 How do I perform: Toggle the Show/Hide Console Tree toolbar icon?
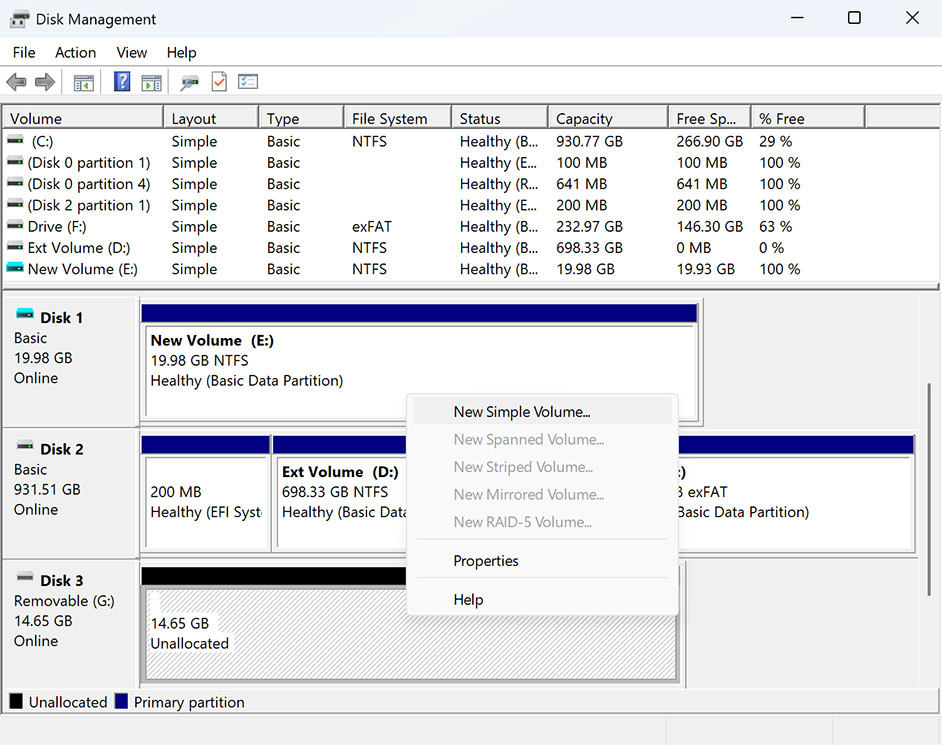pyautogui.click(x=83, y=81)
